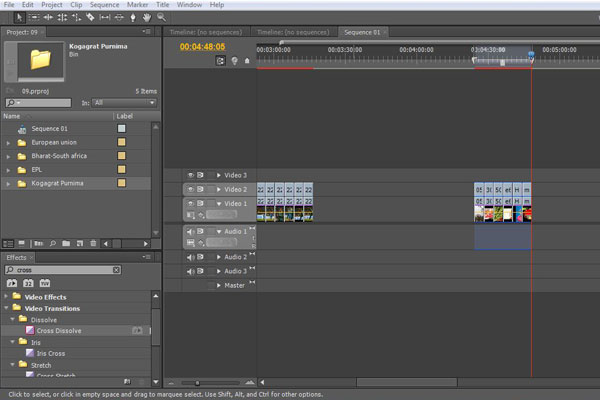The image size is (600, 400).
Task: Hide the Video 2 track output
Action: [190, 189]
